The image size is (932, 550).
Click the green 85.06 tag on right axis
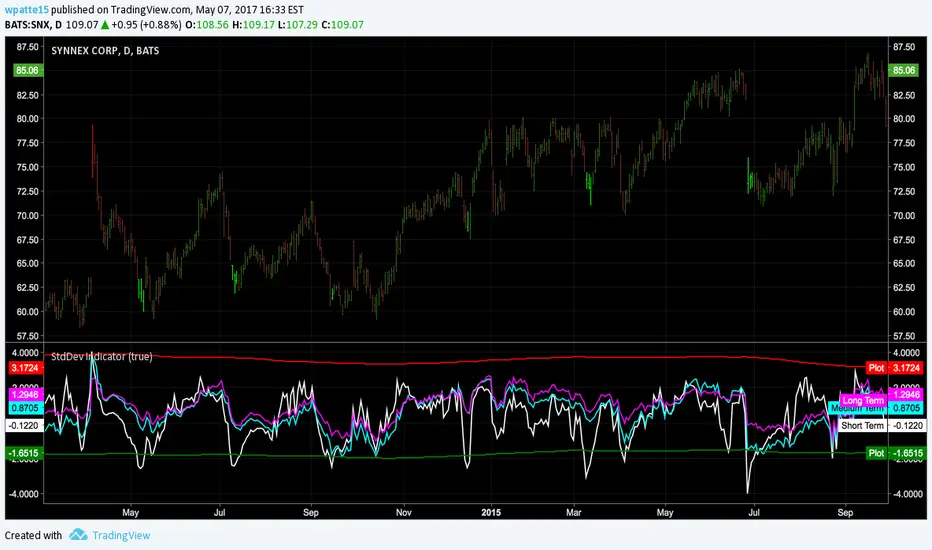click(903, 70)
